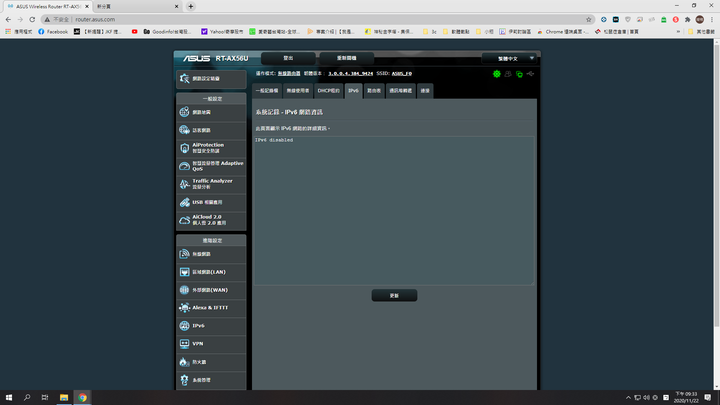Open the Chrome extensions puzzle icon

[687, 19]
